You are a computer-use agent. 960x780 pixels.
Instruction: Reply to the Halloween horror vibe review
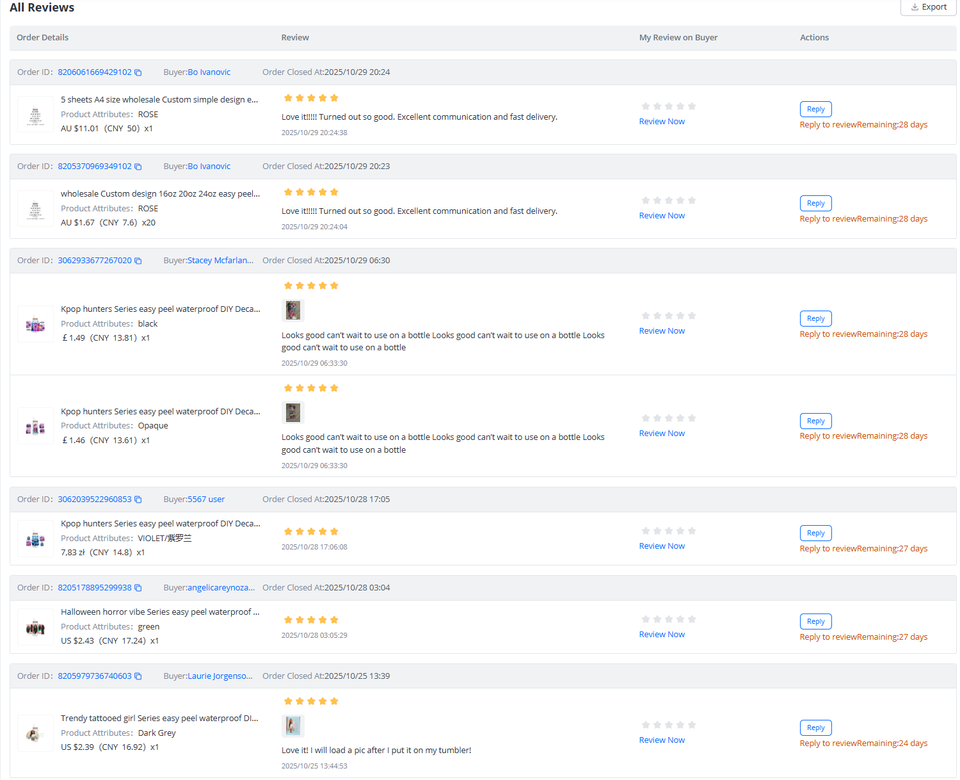815,621
